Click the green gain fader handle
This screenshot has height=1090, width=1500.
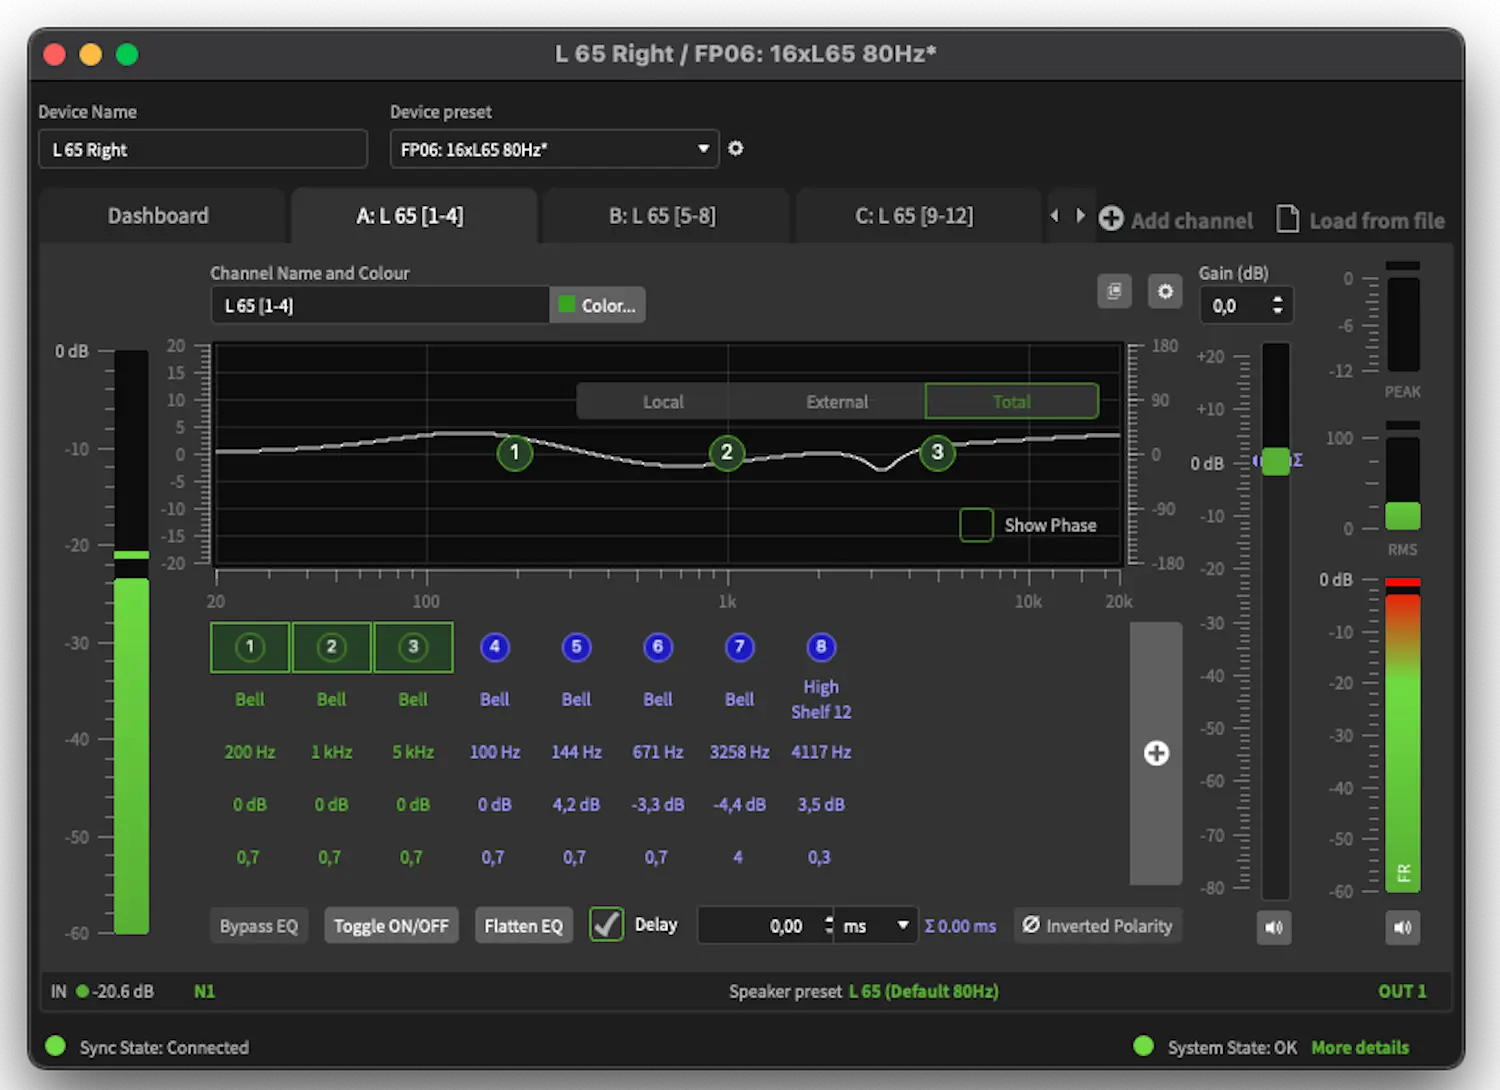point(1276,461)
